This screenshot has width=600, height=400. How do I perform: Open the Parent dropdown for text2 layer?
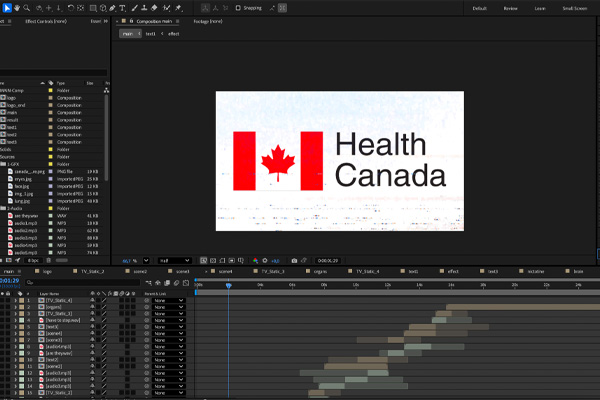168,360
